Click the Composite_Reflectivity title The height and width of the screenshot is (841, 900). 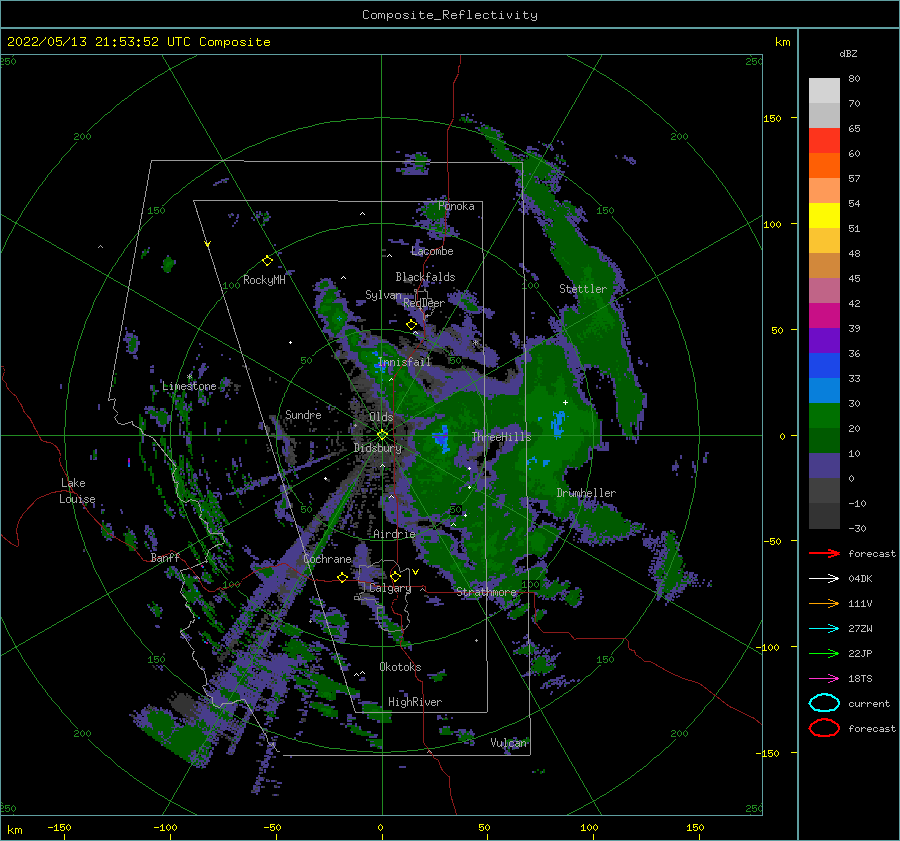click(450, 15)
